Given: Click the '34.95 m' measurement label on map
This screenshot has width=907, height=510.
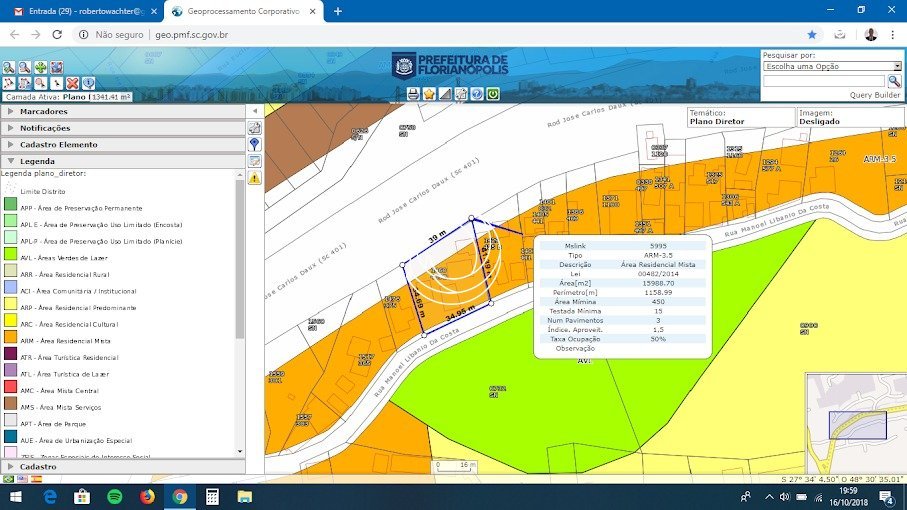Looking at the screenshot, I should pos(460,314).
